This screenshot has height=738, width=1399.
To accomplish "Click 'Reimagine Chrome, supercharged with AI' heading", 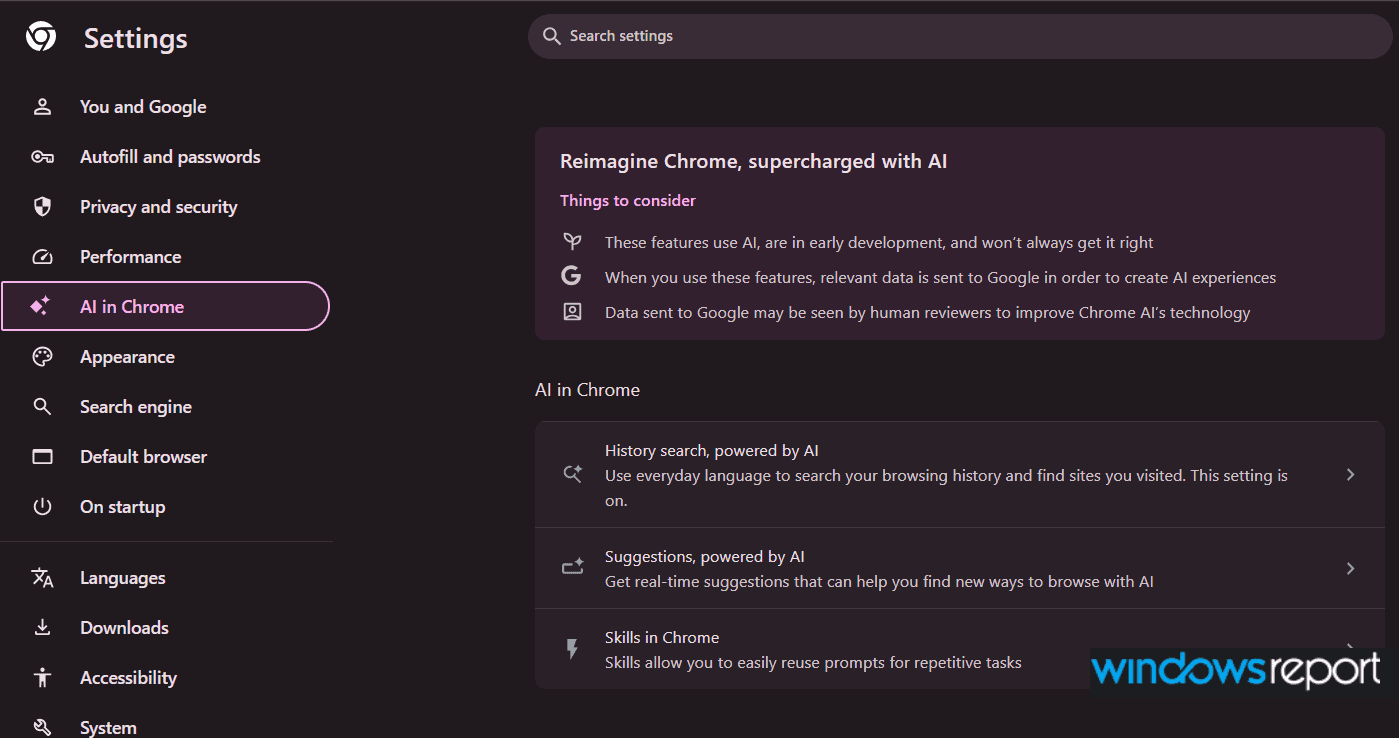I will 754,161.
